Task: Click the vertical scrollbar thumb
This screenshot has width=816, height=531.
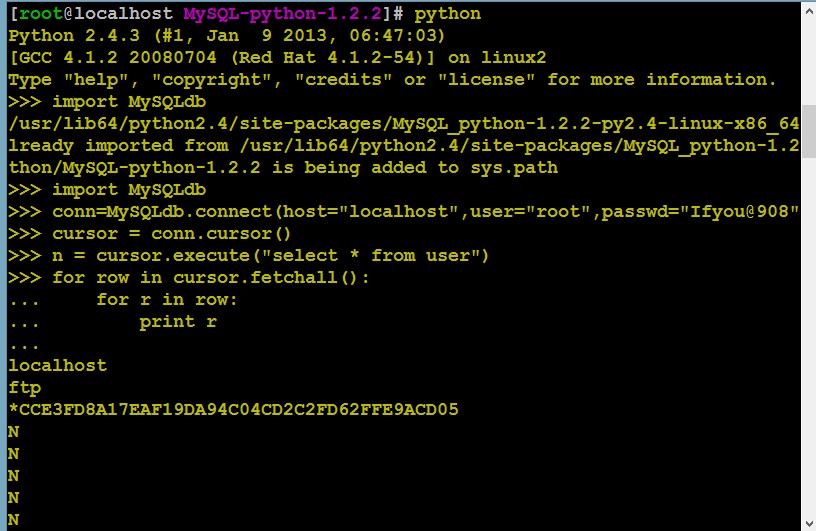Action: point(809,131)
